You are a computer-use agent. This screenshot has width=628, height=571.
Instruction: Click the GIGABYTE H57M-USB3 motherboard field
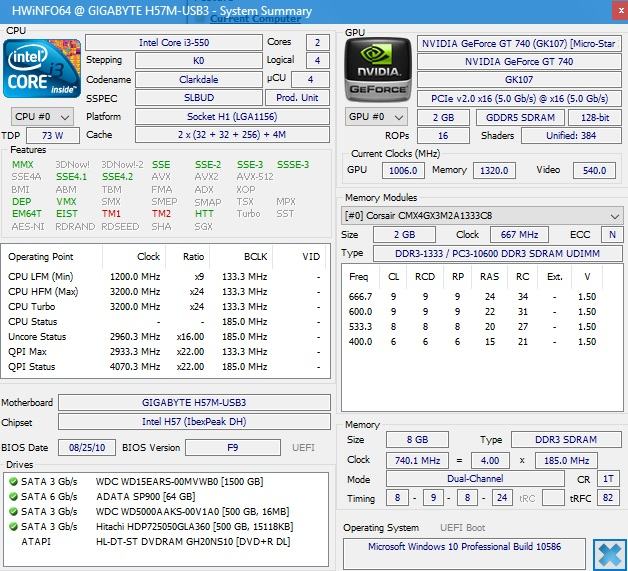tap(194, 403)
